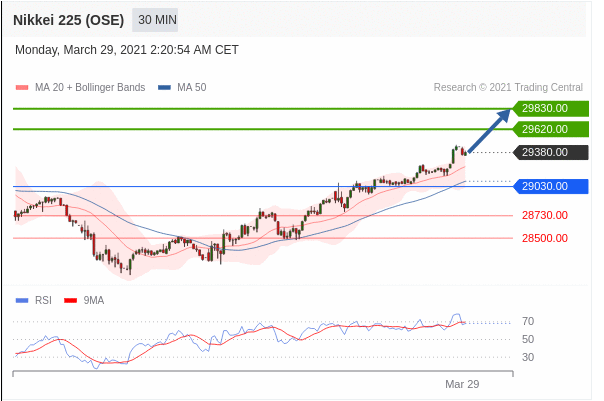Click the 30 MIN timeframe badge

click(x=155, y=20)
